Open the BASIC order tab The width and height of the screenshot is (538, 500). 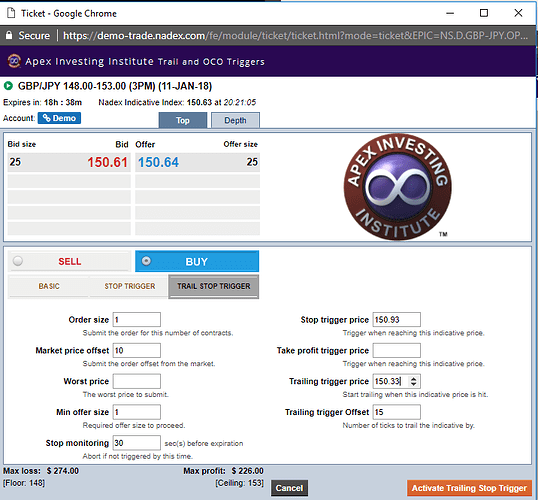tap(49, 286)
